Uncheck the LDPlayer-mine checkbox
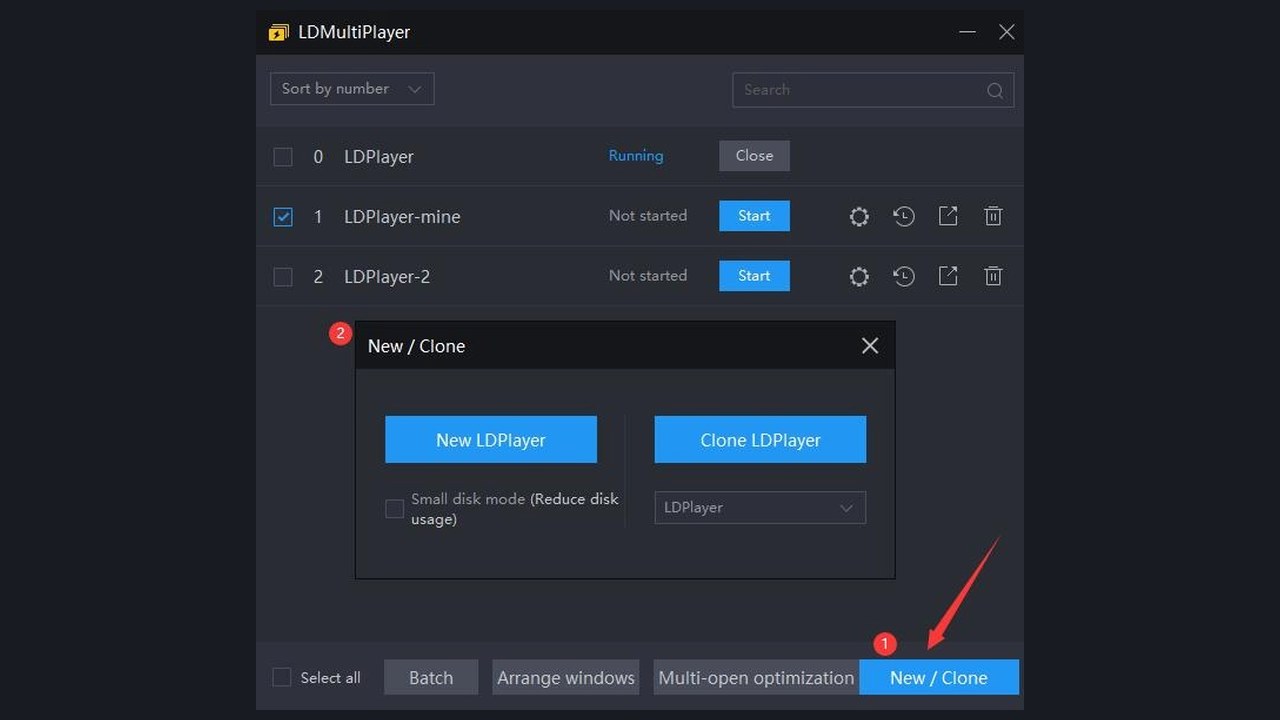 coord(283,216)
